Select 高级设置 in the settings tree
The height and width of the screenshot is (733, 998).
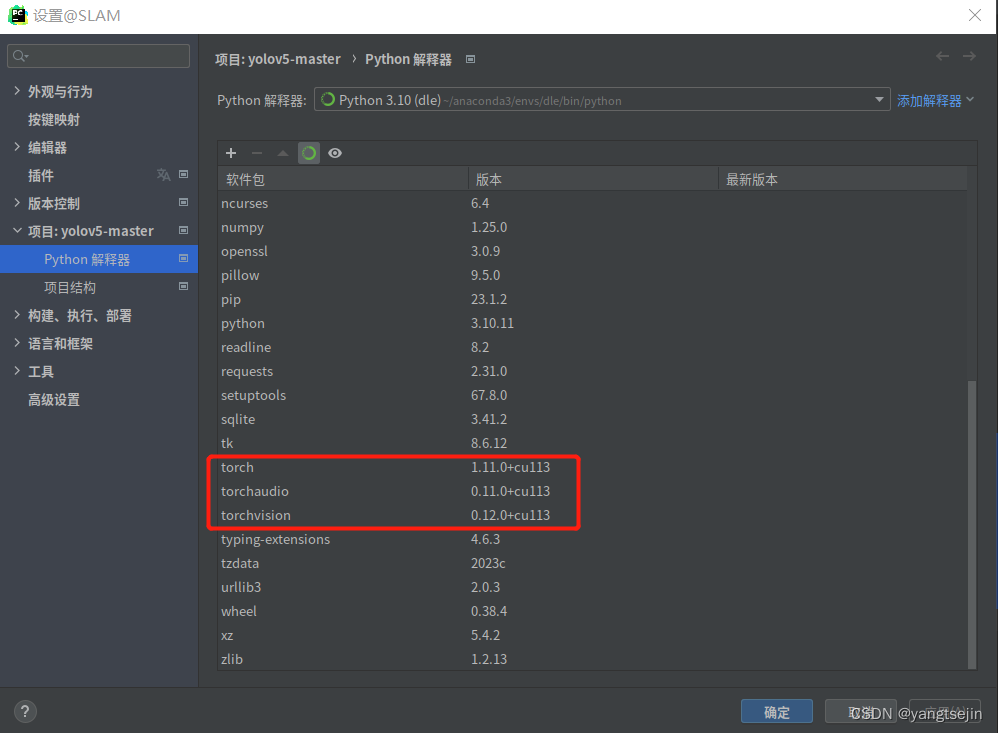(x=54, y=400)
